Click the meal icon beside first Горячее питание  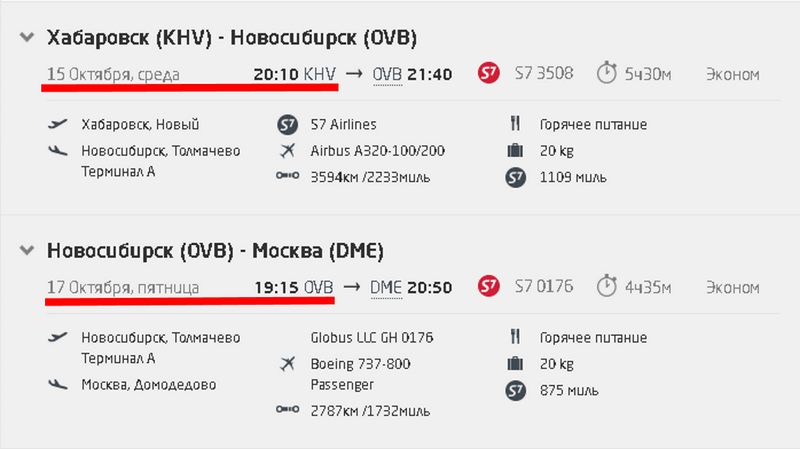point(515,125)
